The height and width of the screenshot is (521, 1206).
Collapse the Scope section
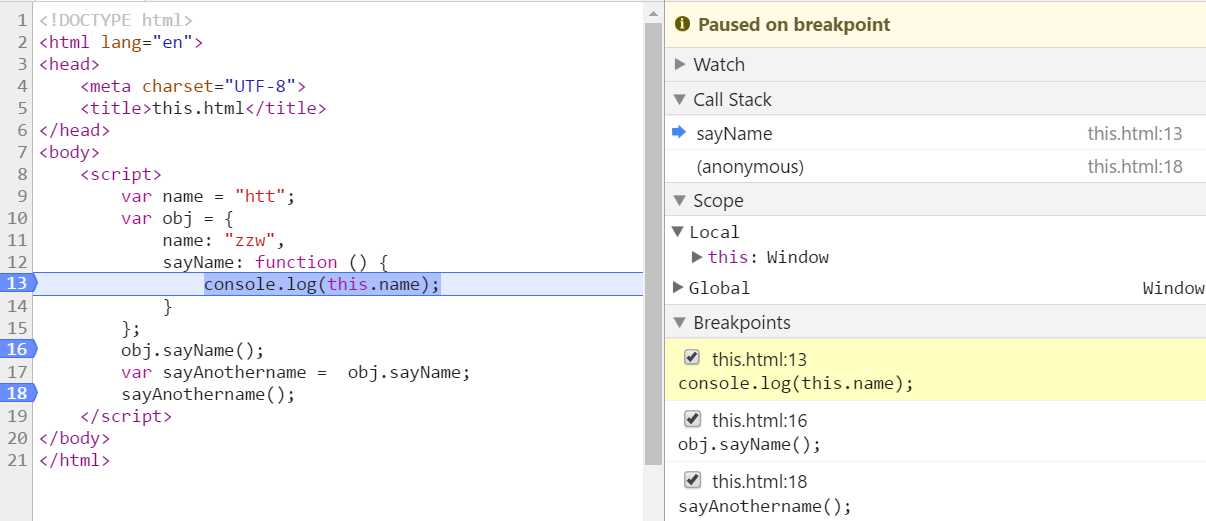click(x=681, y=200)
